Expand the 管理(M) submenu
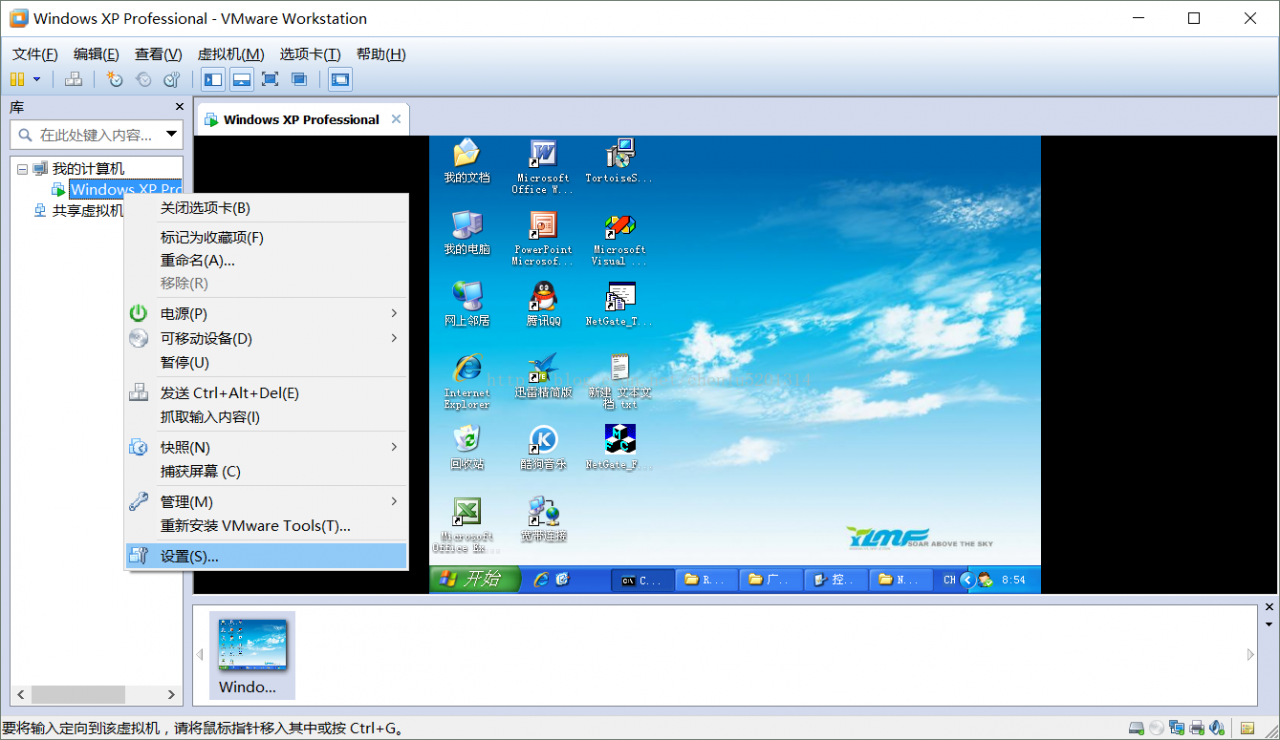This screenshot has width=1280, height=740. click(266, 502)
